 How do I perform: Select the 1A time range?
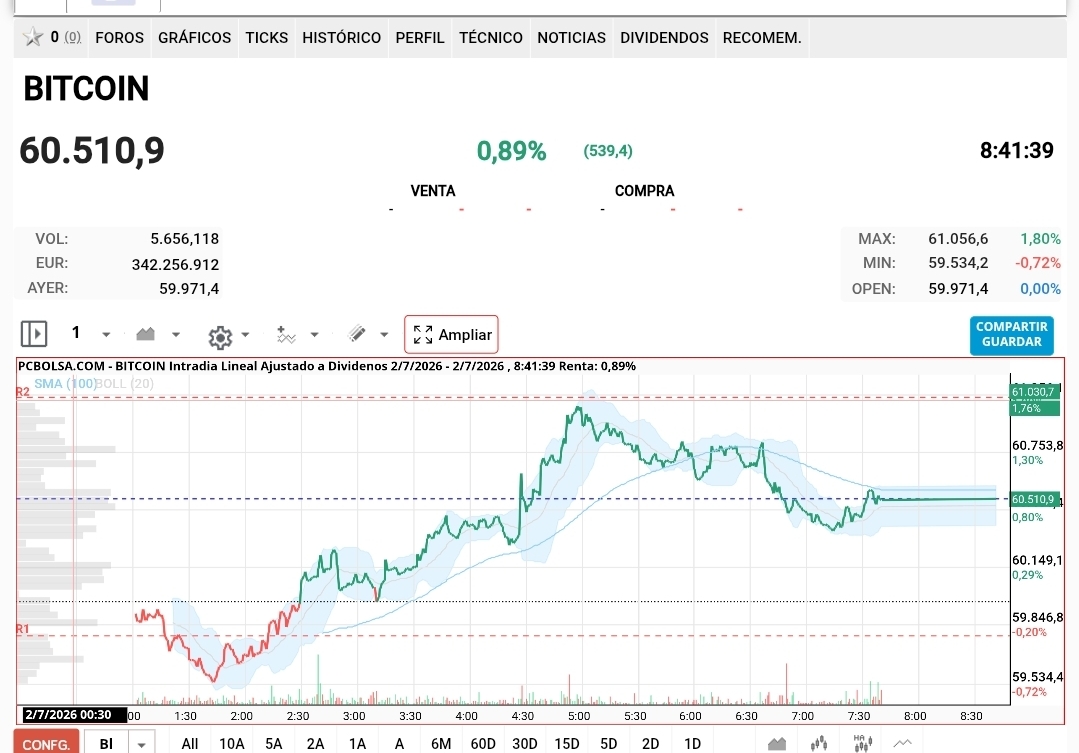[357, 744]
